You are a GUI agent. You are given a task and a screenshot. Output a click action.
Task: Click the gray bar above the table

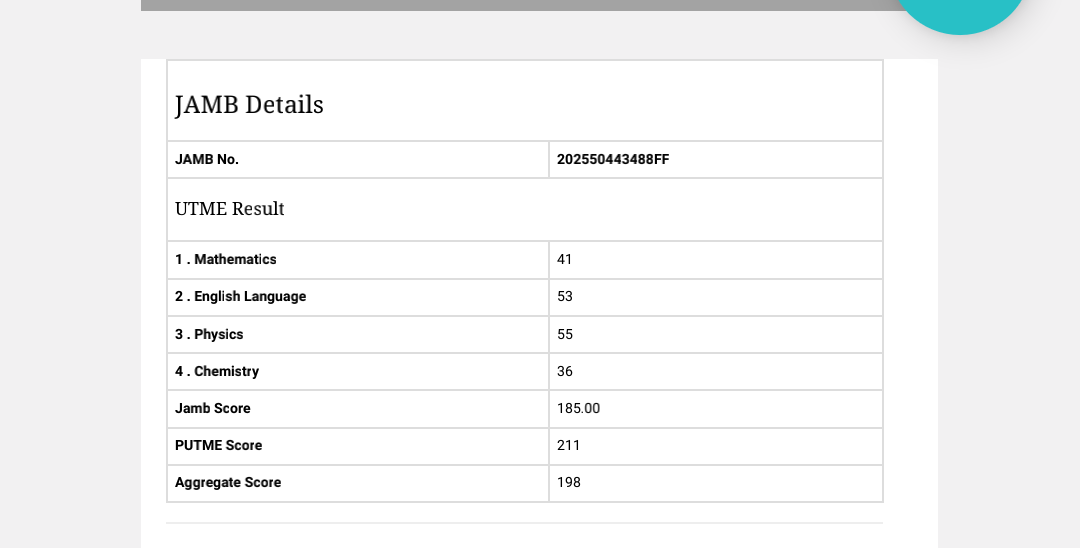coord(500,5)
